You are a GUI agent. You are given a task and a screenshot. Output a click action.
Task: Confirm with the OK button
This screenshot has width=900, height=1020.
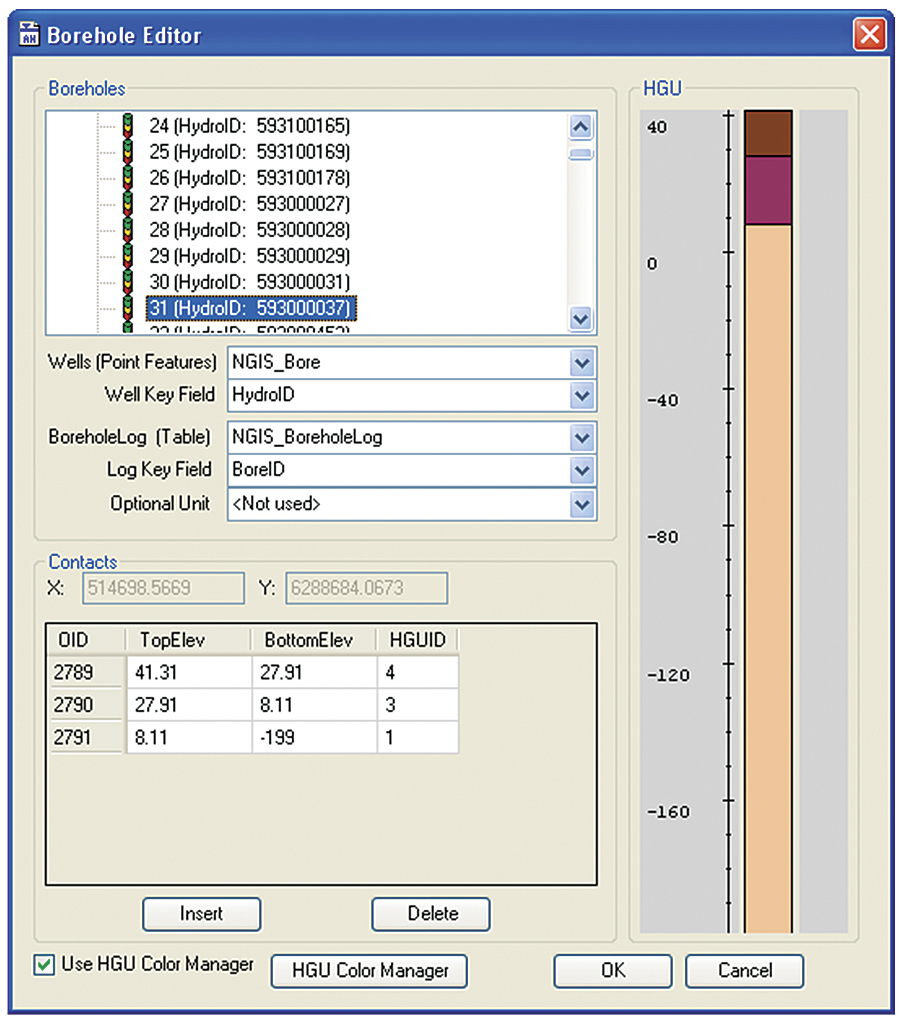pyautogui.click(x=613, y=971)
